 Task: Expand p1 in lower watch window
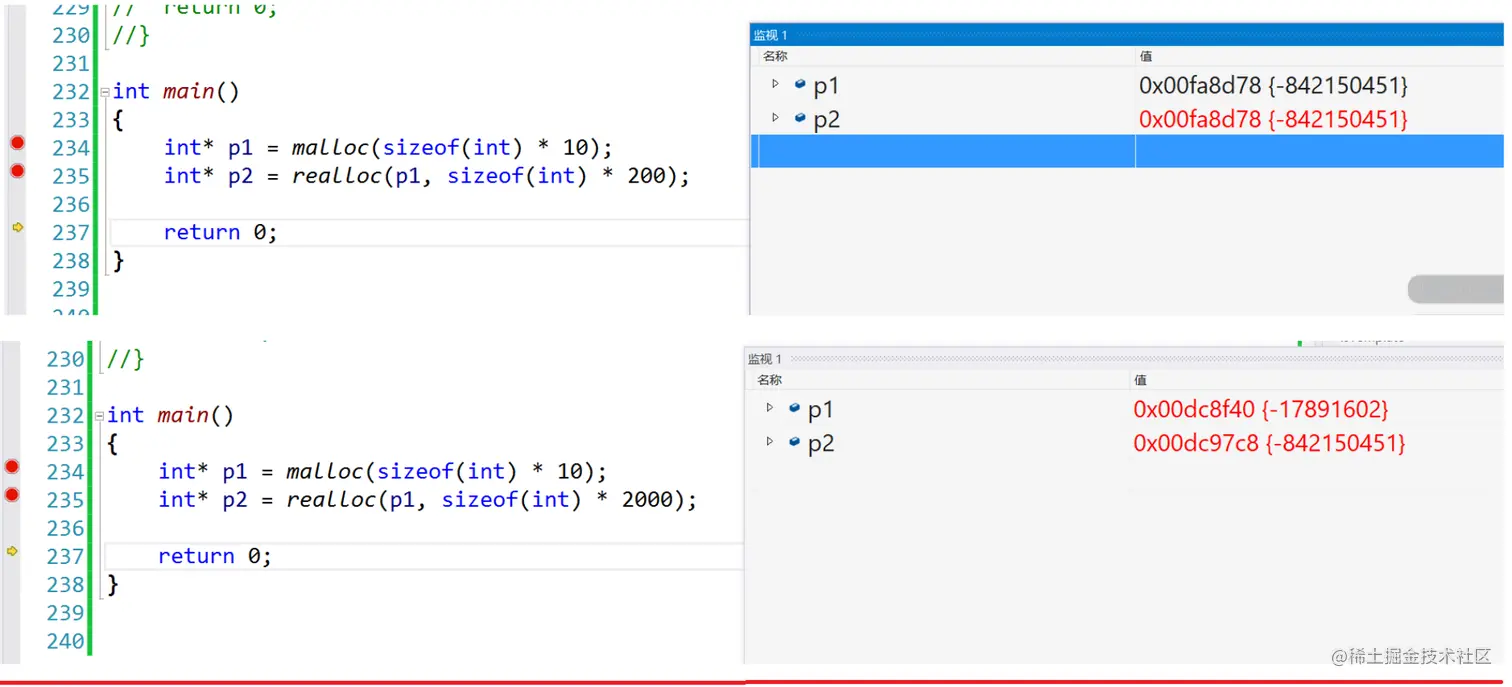(x=769, y=407)
